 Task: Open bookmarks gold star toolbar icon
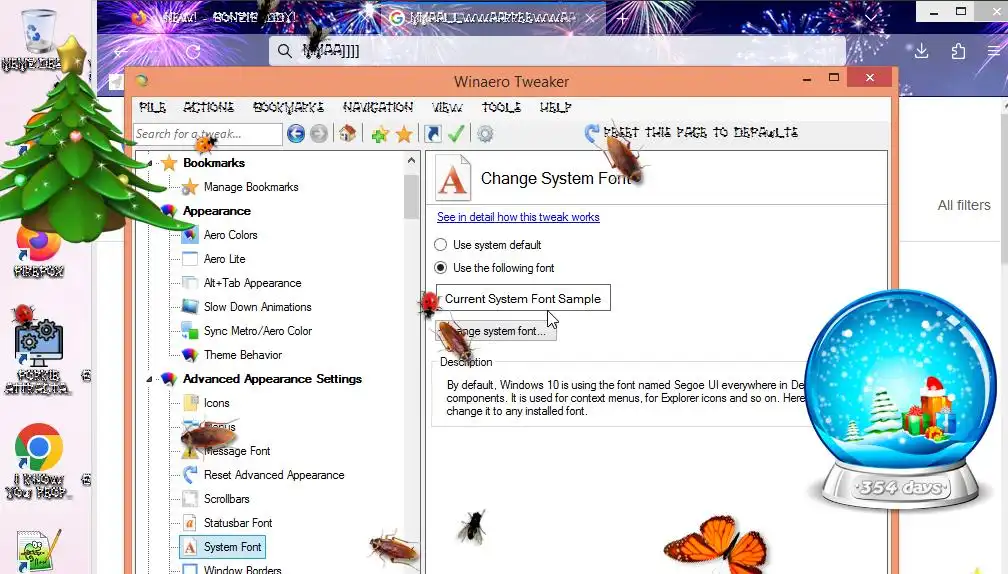(404, 134)
